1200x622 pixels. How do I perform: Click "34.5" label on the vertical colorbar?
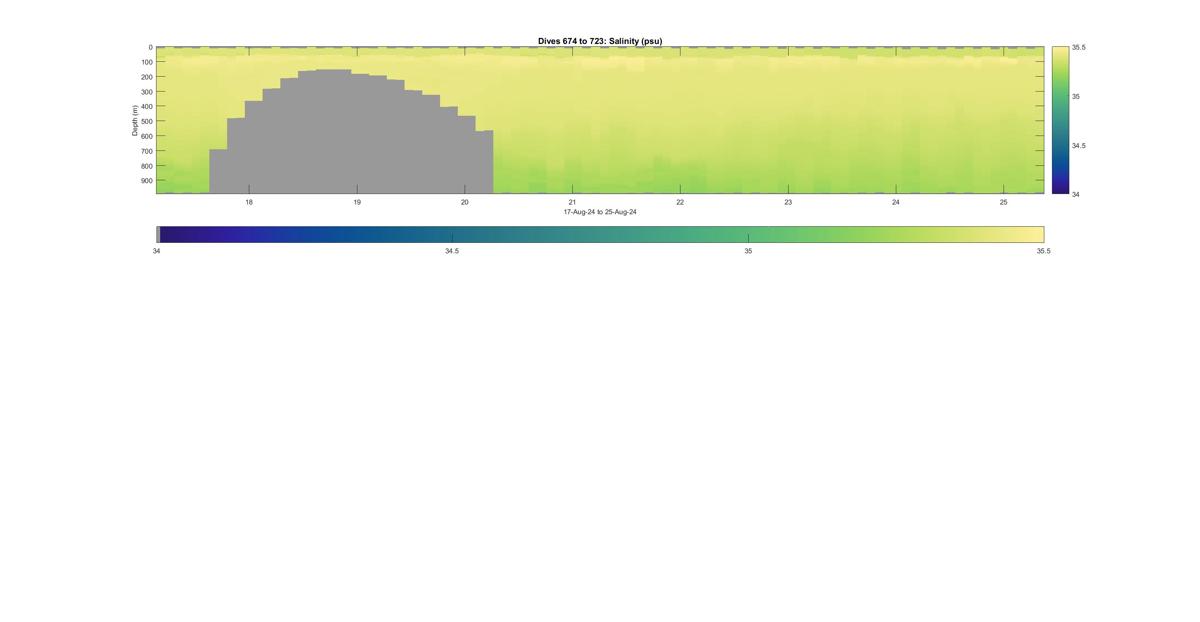1079,145
